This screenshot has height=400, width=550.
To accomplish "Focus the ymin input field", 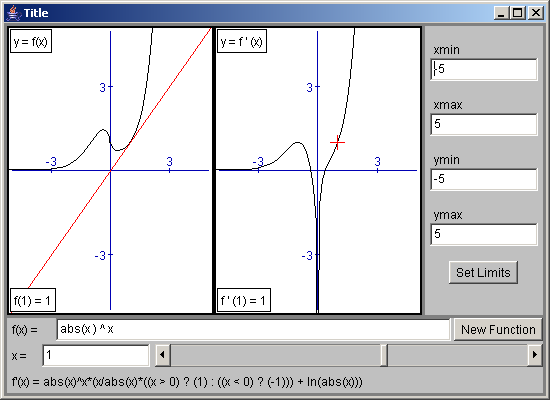I will click(484, 179).
